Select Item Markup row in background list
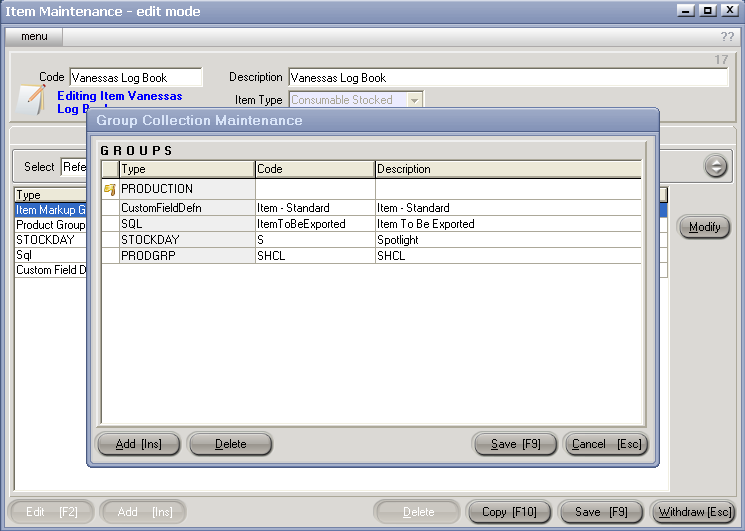The image size is (745, 531). click(x=51, y=210)
